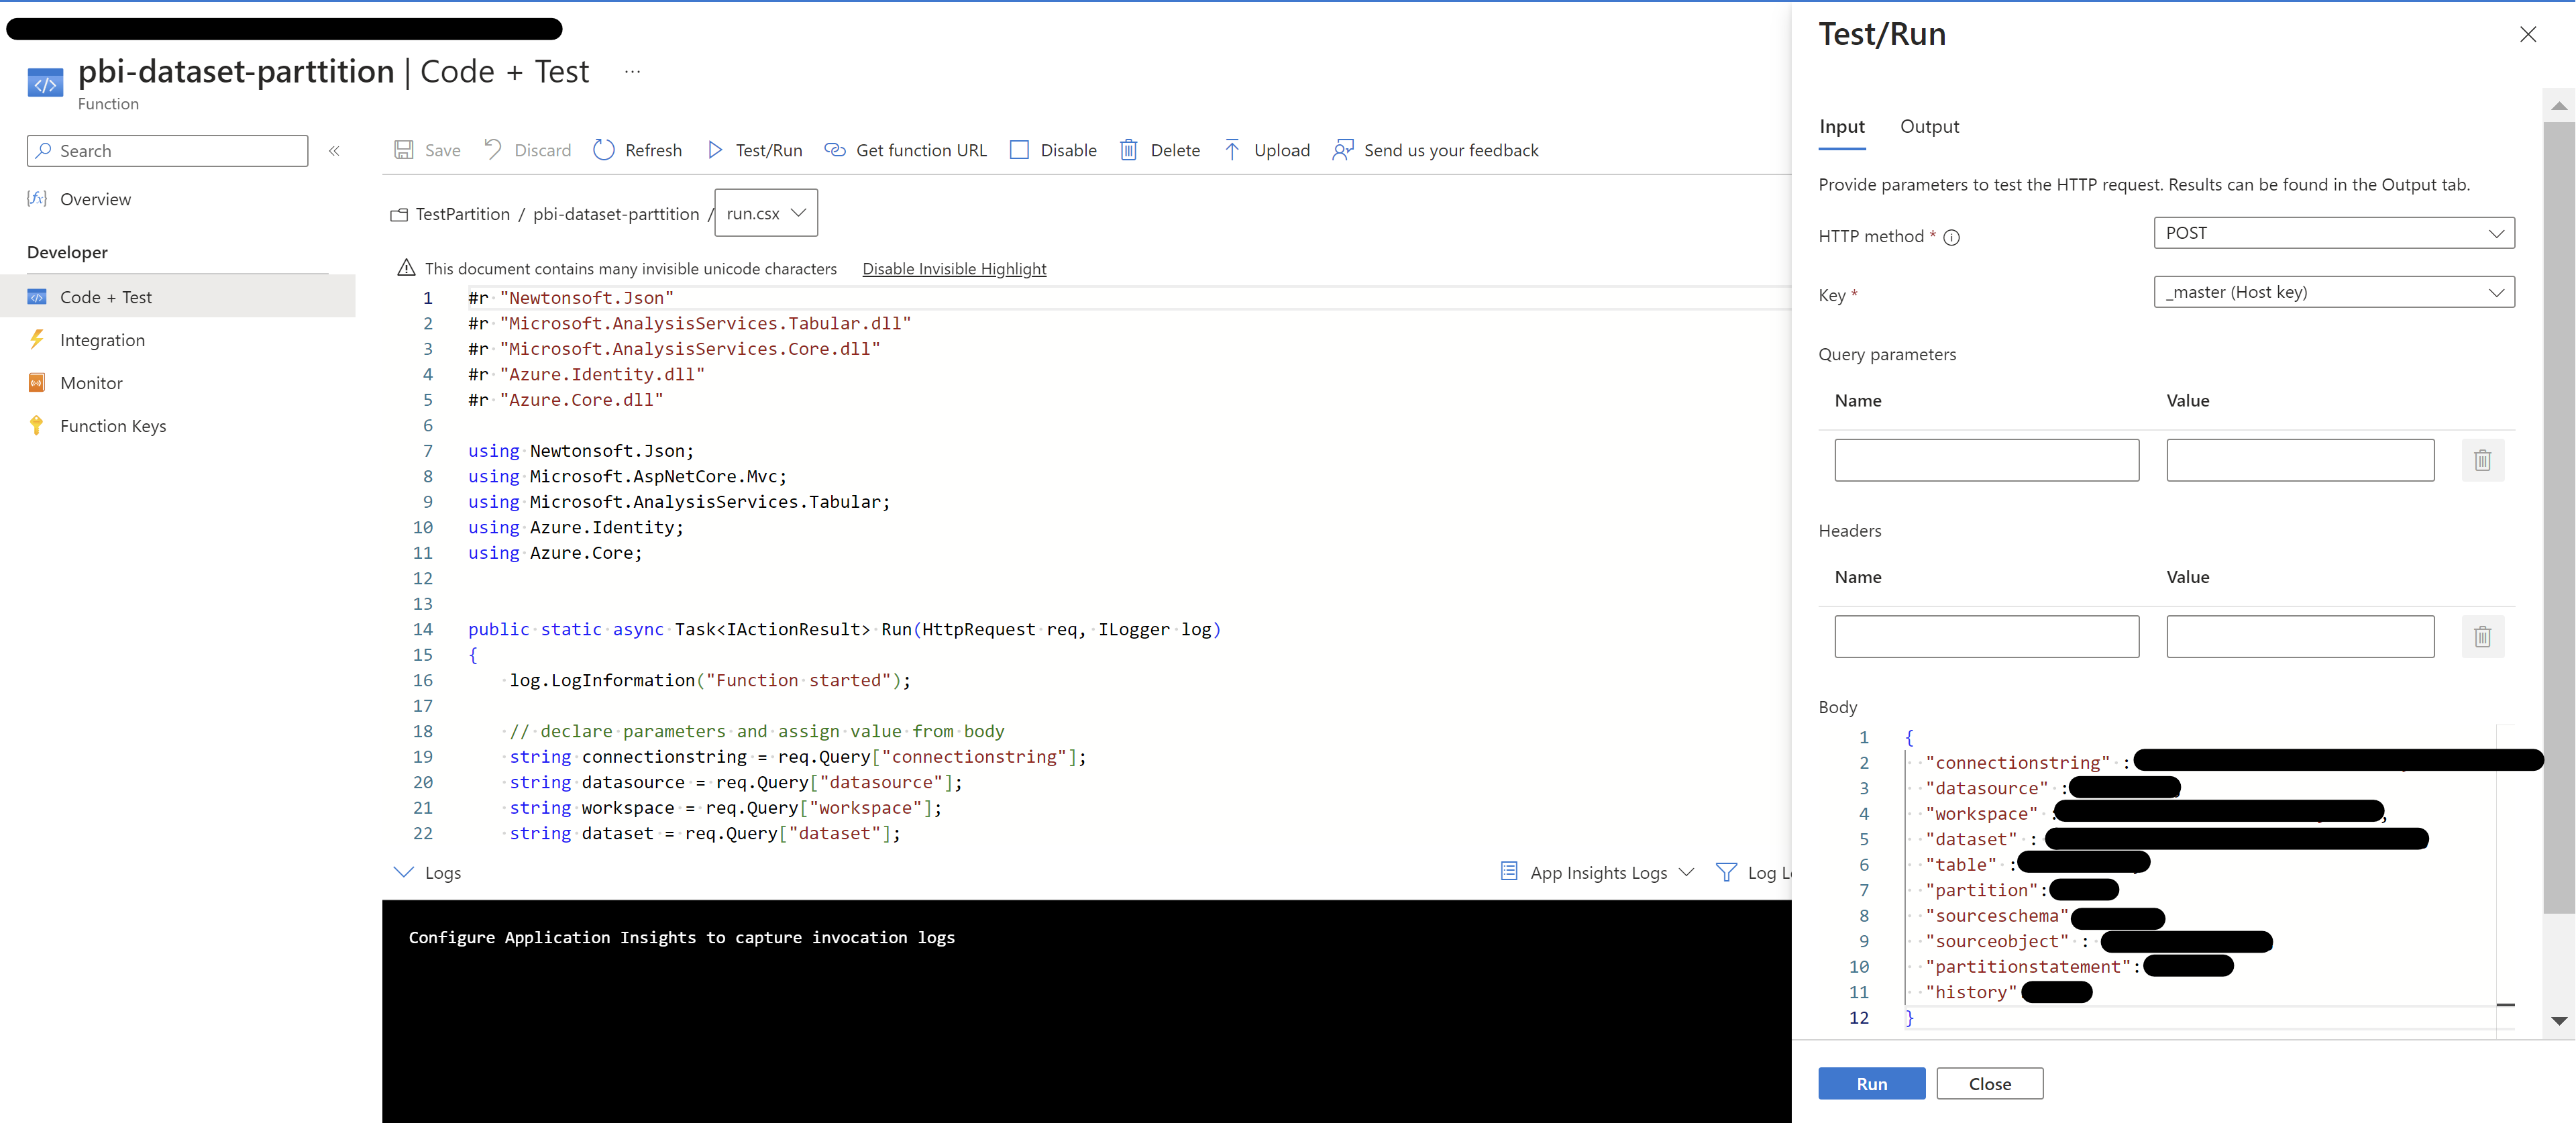Delete the header row with trash icon
Image resolution: width=2576 pixels, height=1123 pixels.
(2482, 637)
